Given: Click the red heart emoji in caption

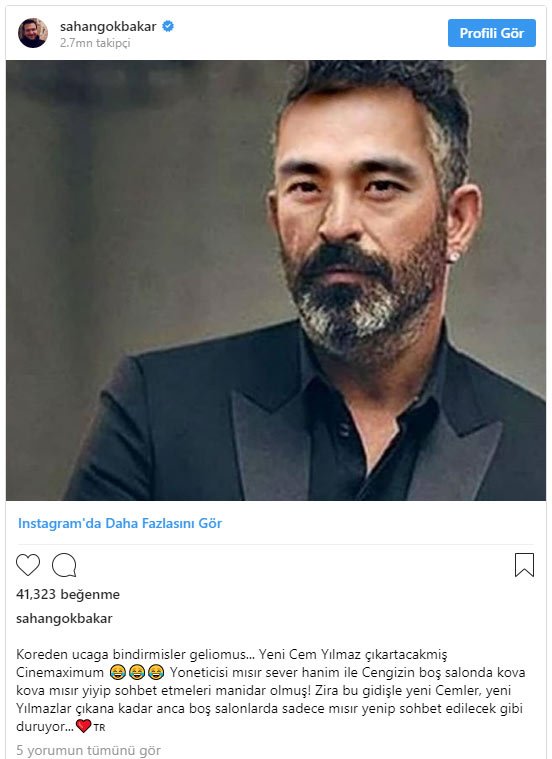Looking at the screenshot, I should [84, 726].
